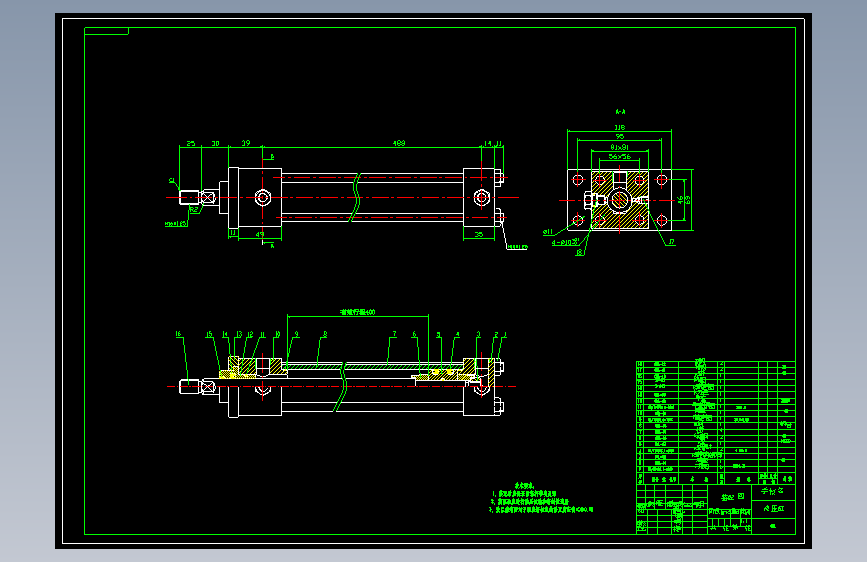This screenshot has height=562, width=867.
Task: Select the stroke 400 dimension label
Action: click(357, 312)
